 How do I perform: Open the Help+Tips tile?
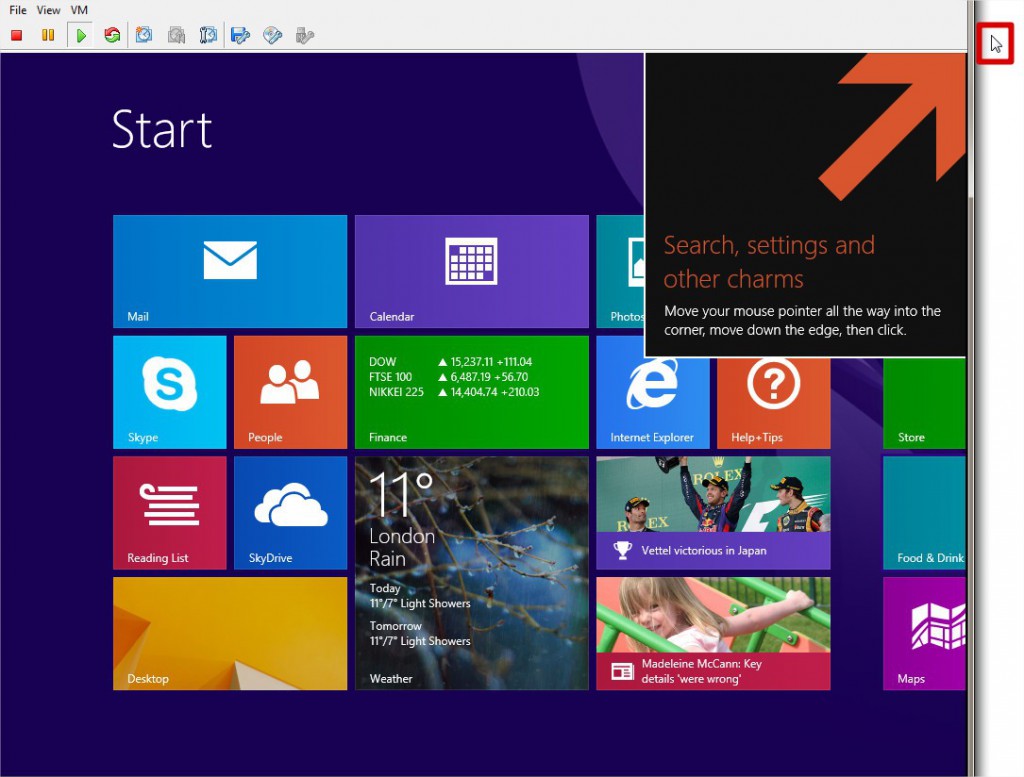tap(774, 404)
